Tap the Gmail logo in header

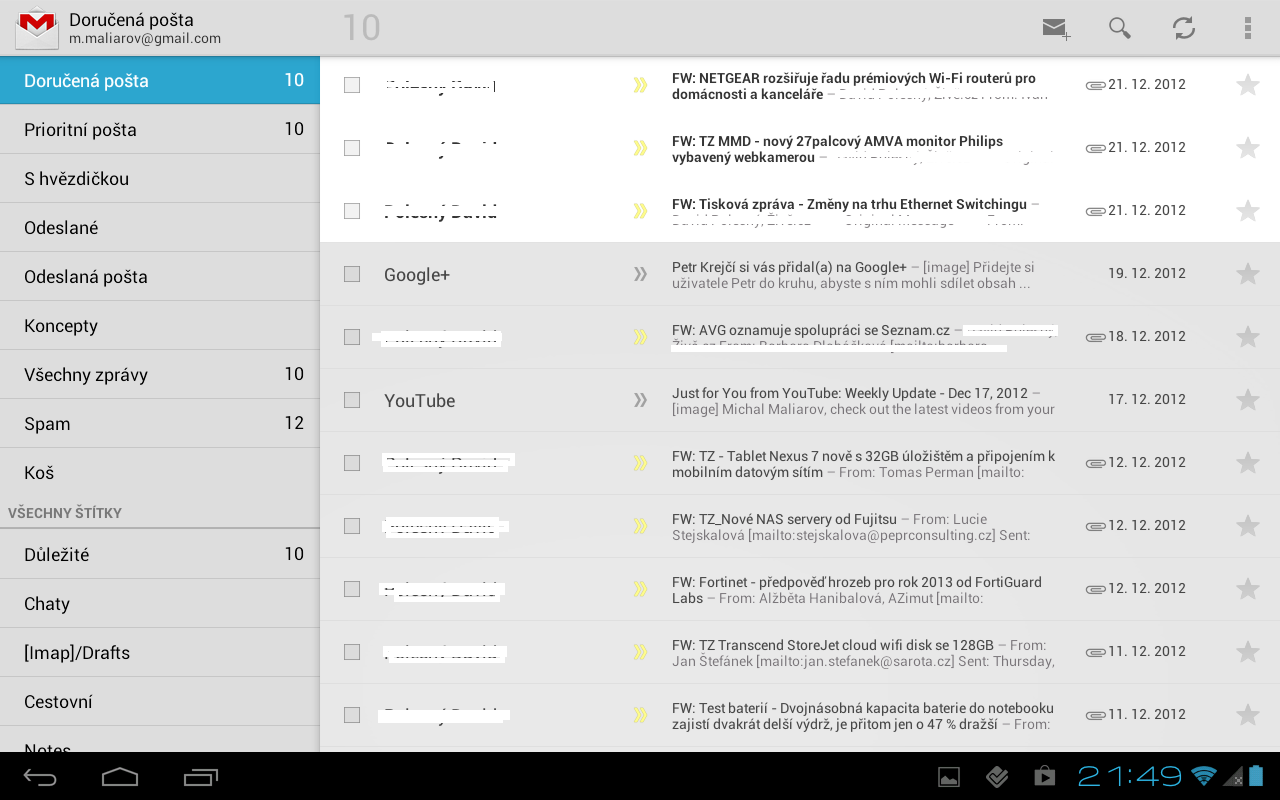click(37, 28)
